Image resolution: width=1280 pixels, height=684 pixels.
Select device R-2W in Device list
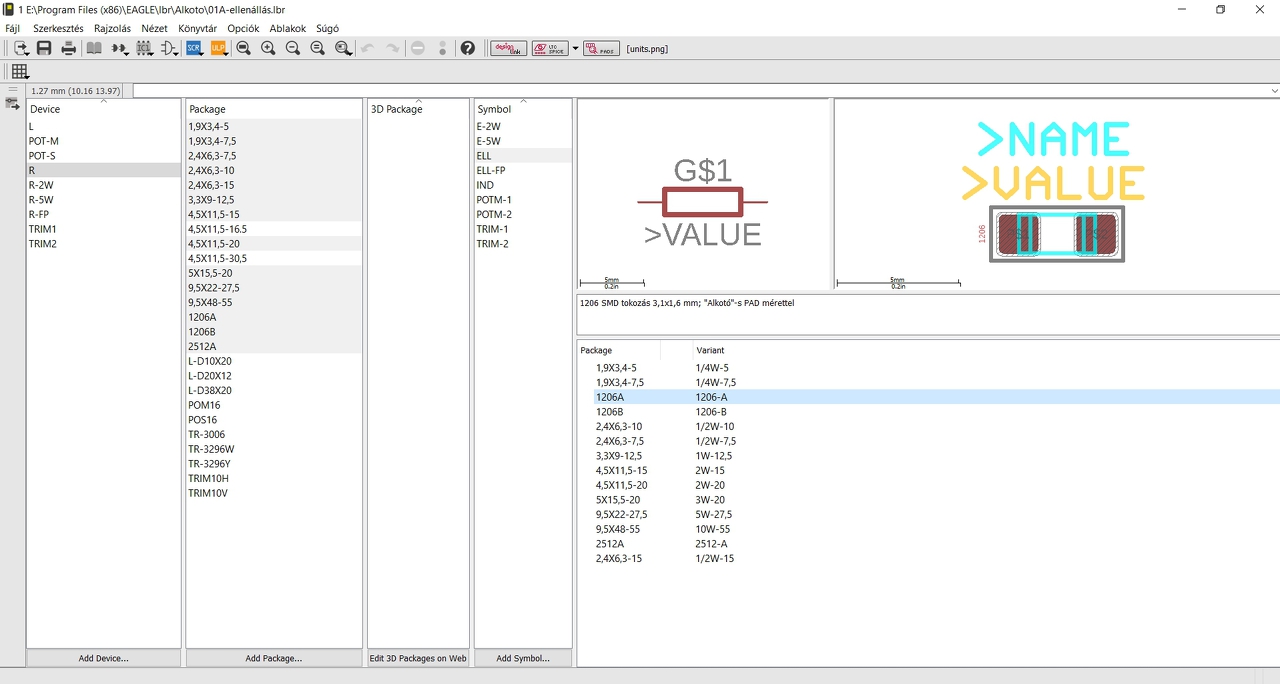point(104,185)
